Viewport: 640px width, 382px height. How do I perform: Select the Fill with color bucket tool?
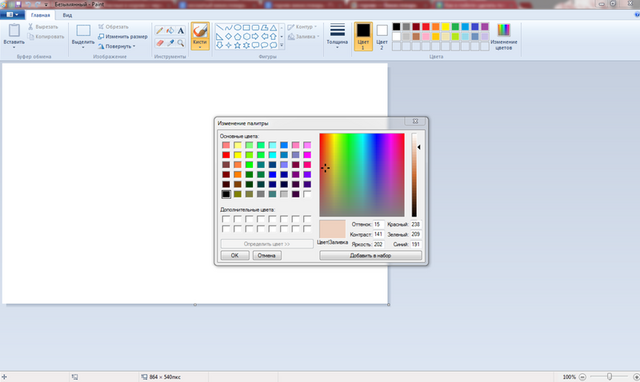click(x=170, y=31)
